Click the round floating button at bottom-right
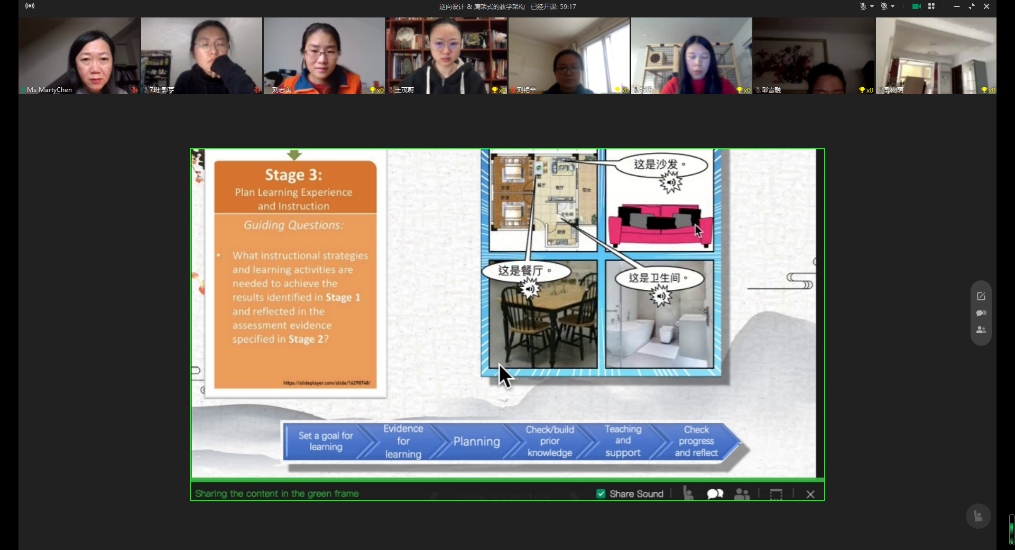 click(x=978, y=516)
